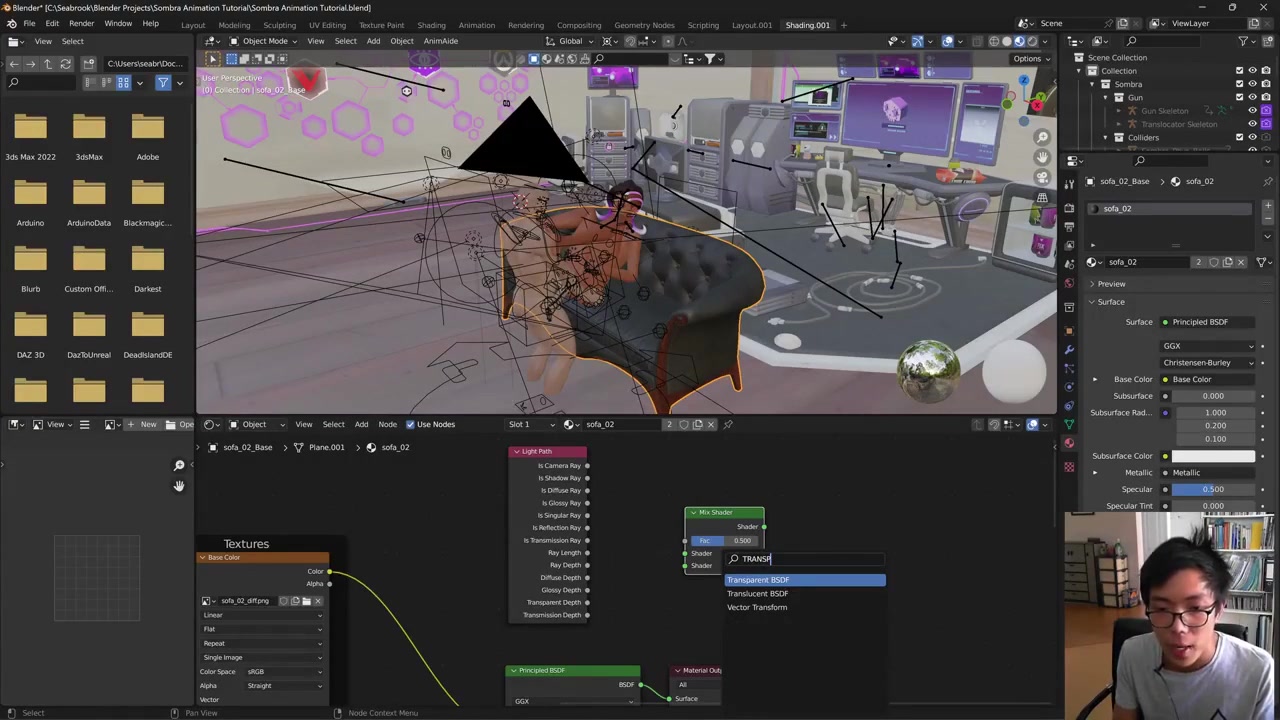Open folder icon on sofa_02_diff.png texture
Screen dimensions: 1280x720
(x=306, y=601)
